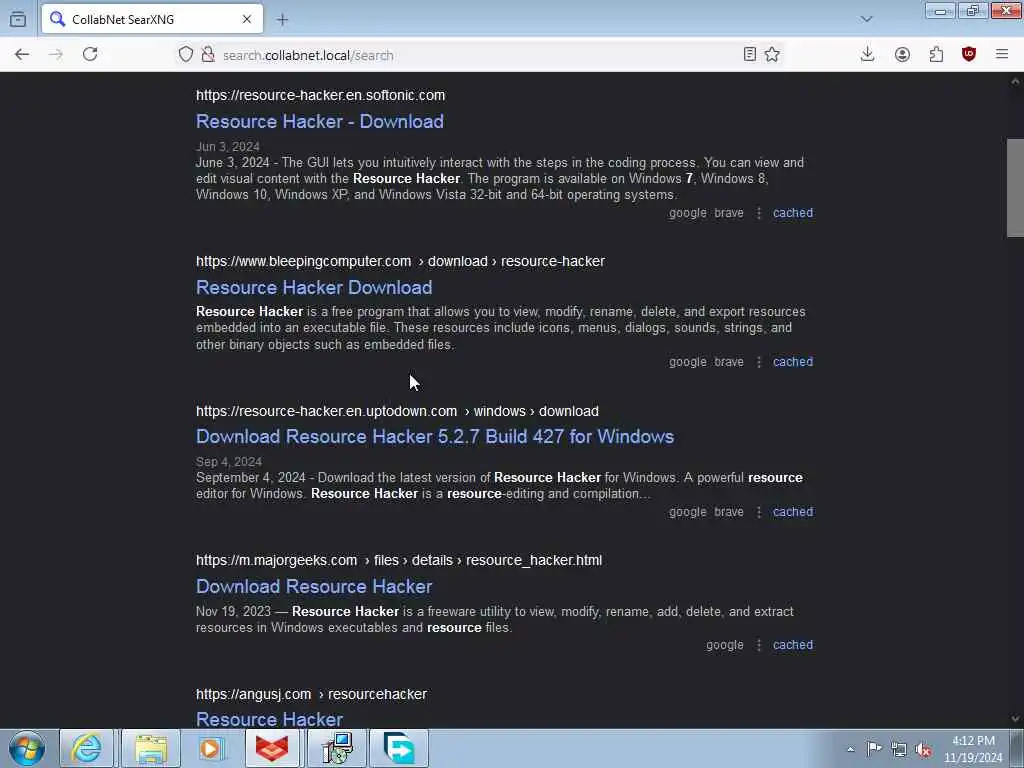Open Windows Explorer folder taskbar icon

coord(151,748)
